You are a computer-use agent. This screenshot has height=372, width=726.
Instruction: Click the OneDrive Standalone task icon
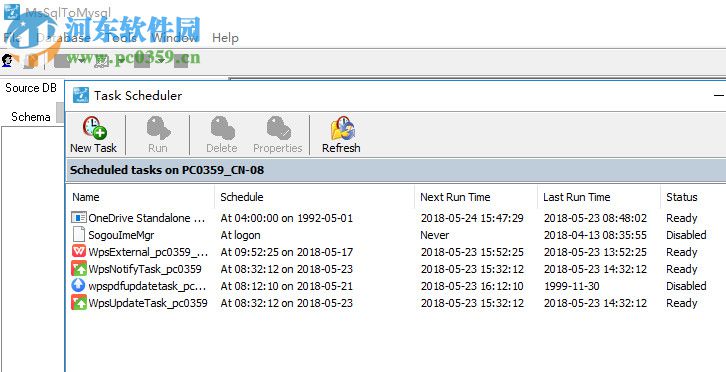[79, 217]
